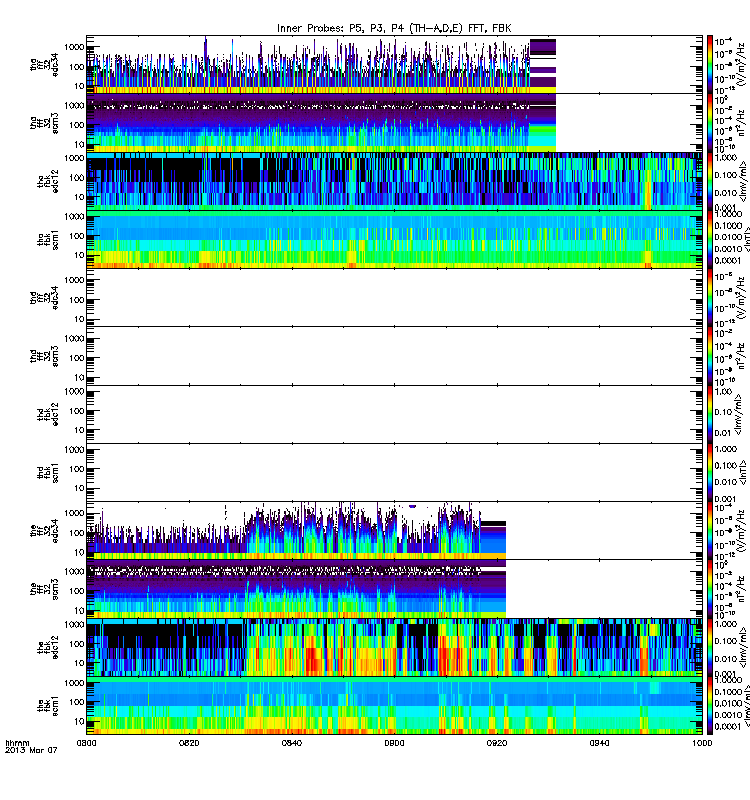Click the 0840 time axis label
Viewport: 750px width, 800px height.
click(x=292, y=743)
